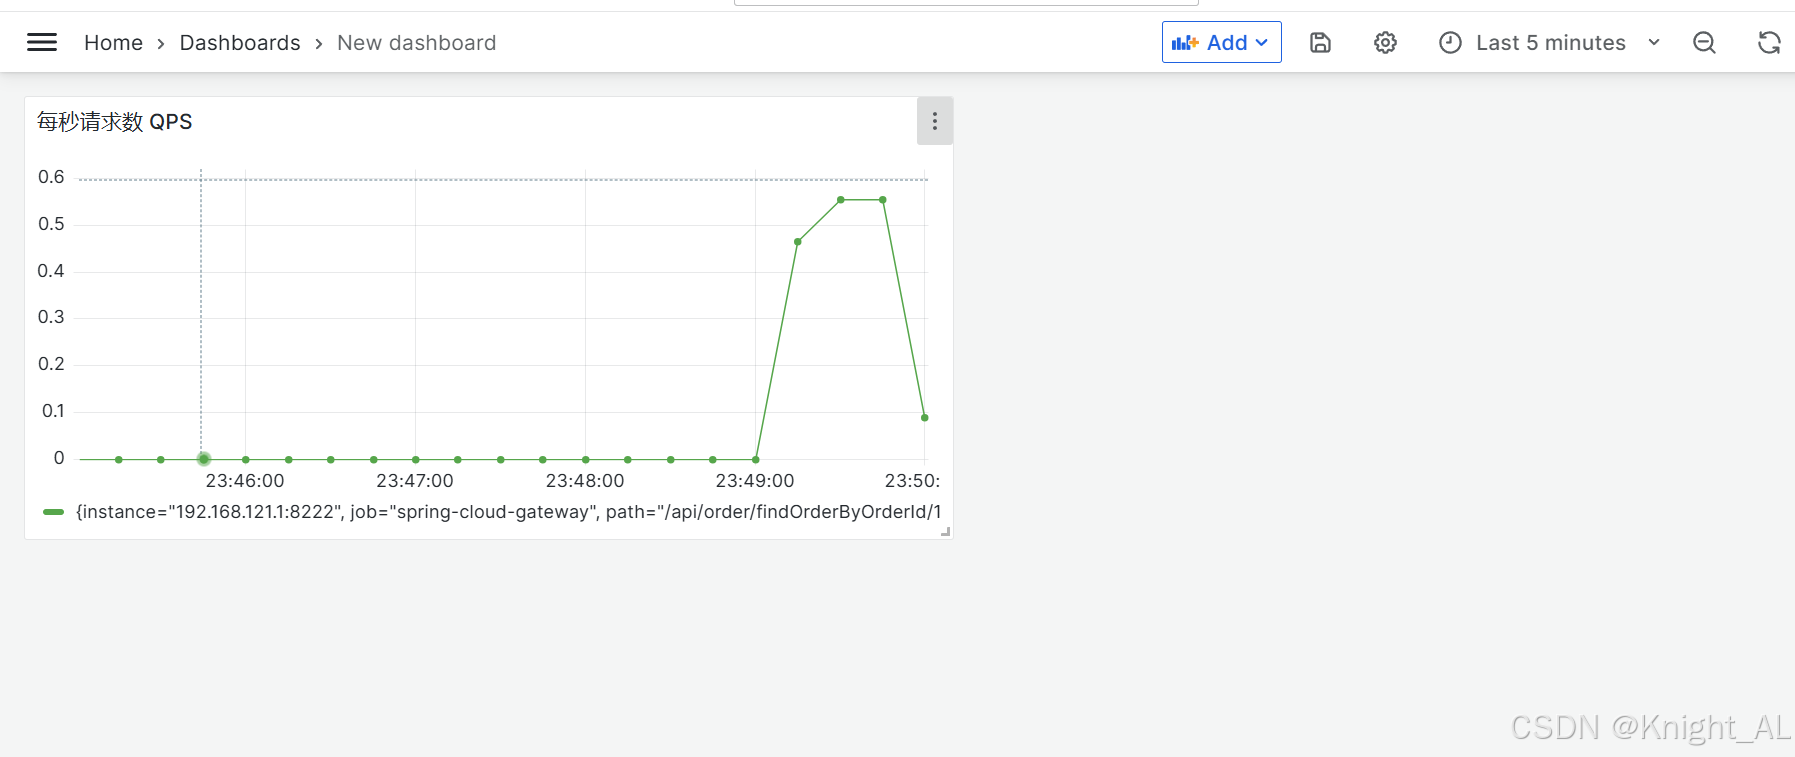Refresh the dashboard

pos(1769,42)
